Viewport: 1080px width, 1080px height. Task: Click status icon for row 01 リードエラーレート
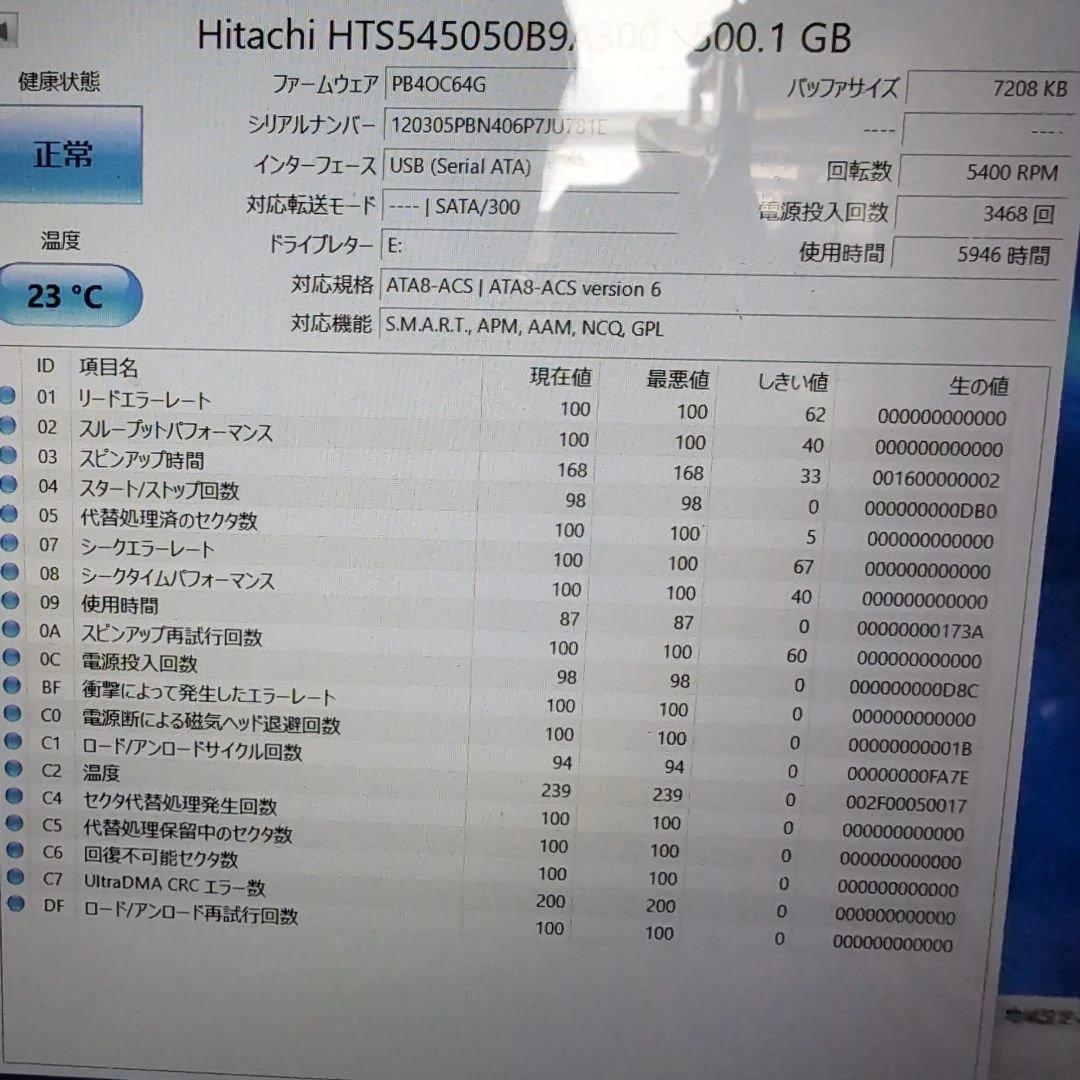pos(8,396)
